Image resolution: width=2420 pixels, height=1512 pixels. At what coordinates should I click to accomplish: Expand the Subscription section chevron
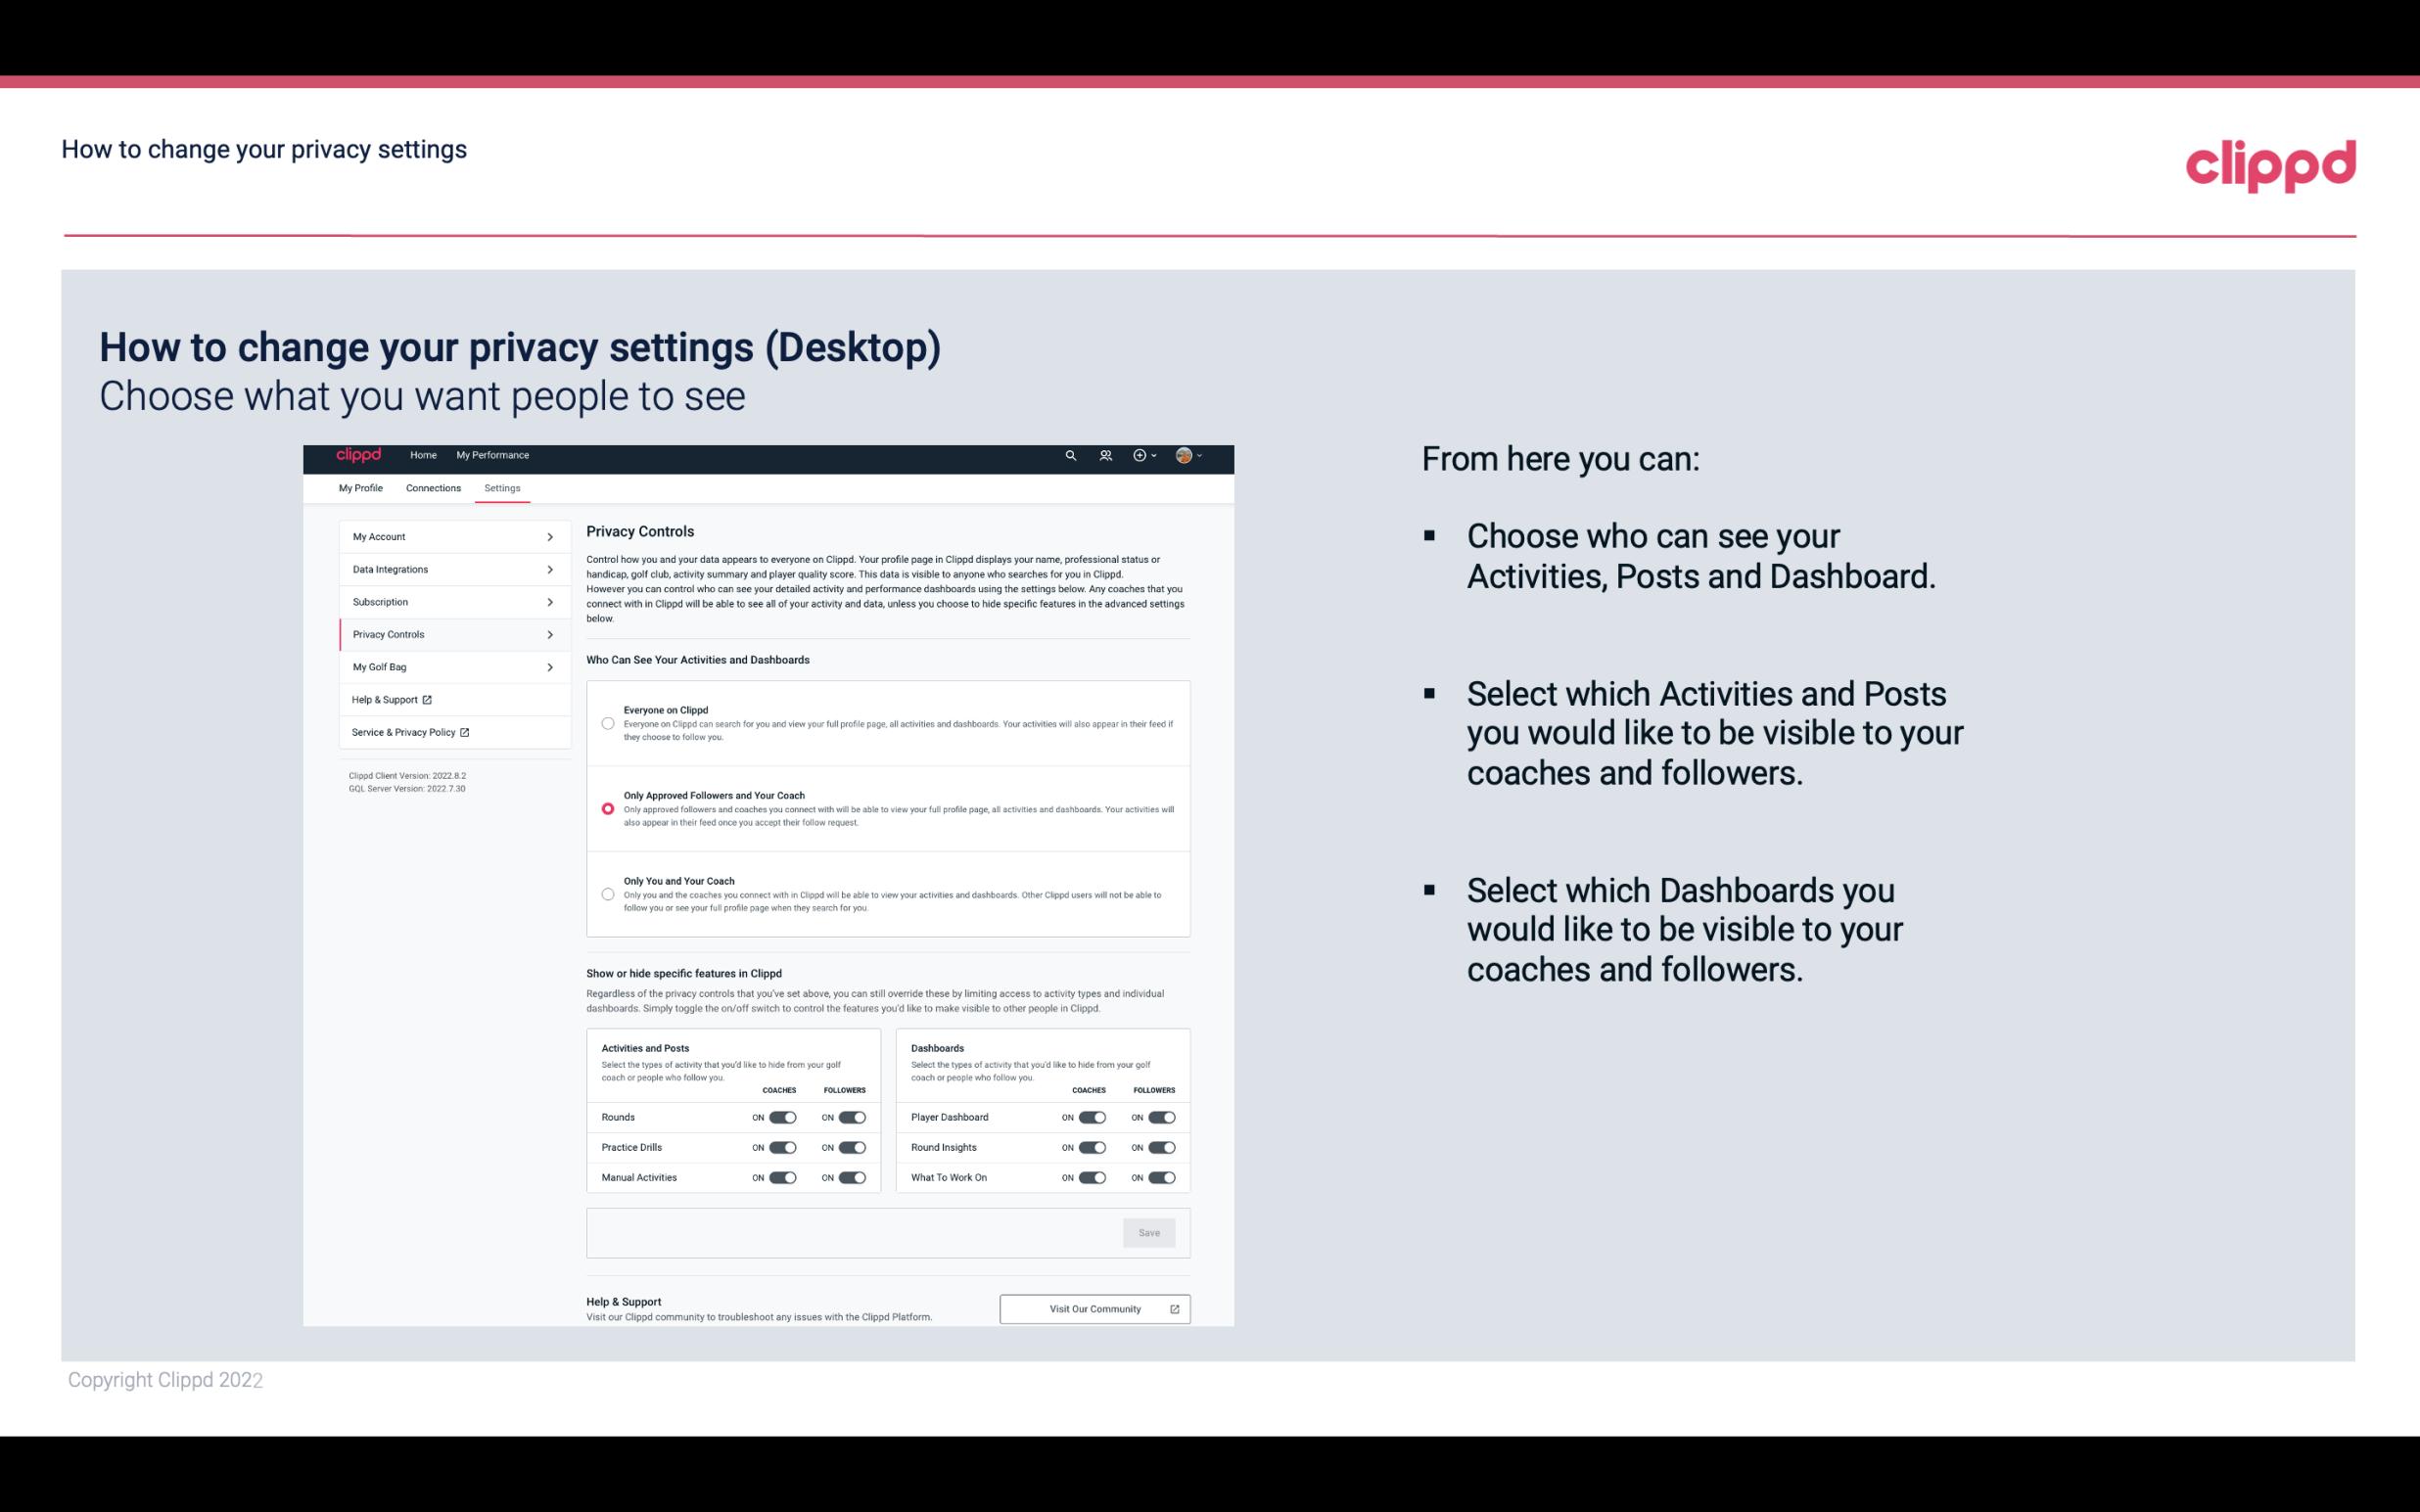[550, 603]
